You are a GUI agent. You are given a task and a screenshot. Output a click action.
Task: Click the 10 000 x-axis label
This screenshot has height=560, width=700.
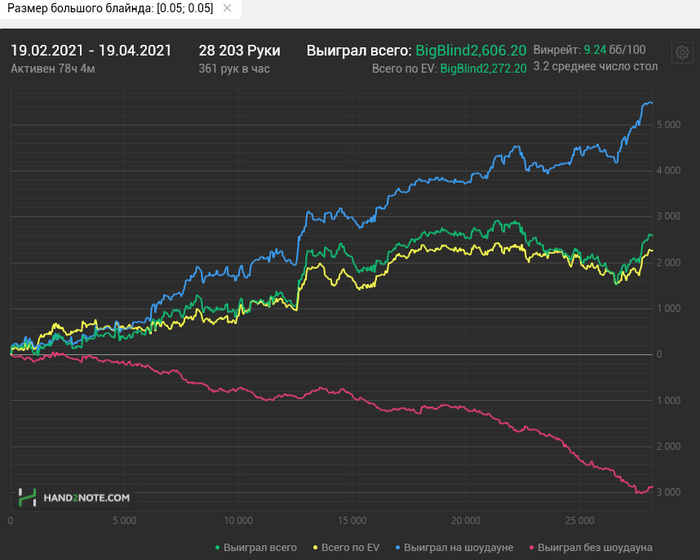click(238, 521)
